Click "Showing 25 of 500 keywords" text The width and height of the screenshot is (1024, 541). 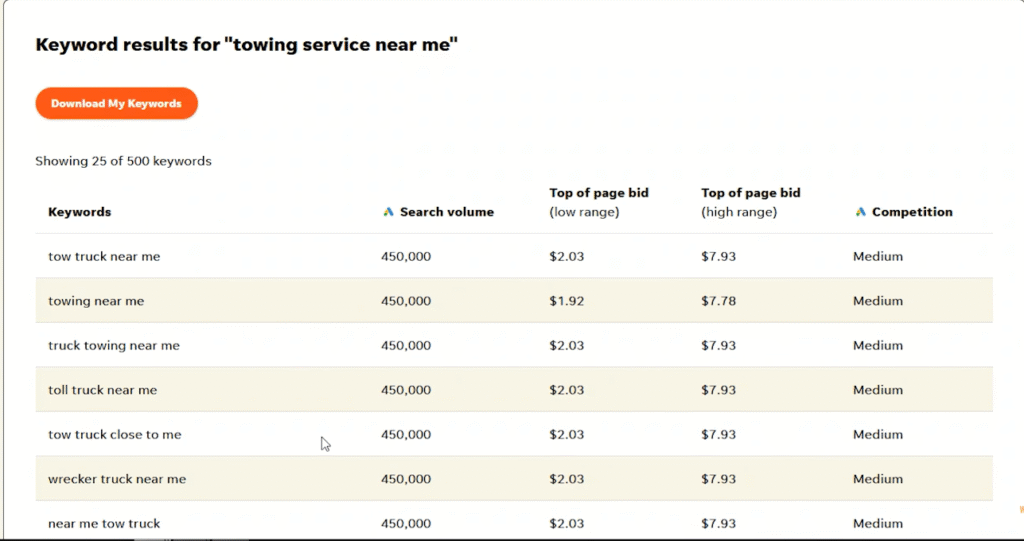point(123,161)
